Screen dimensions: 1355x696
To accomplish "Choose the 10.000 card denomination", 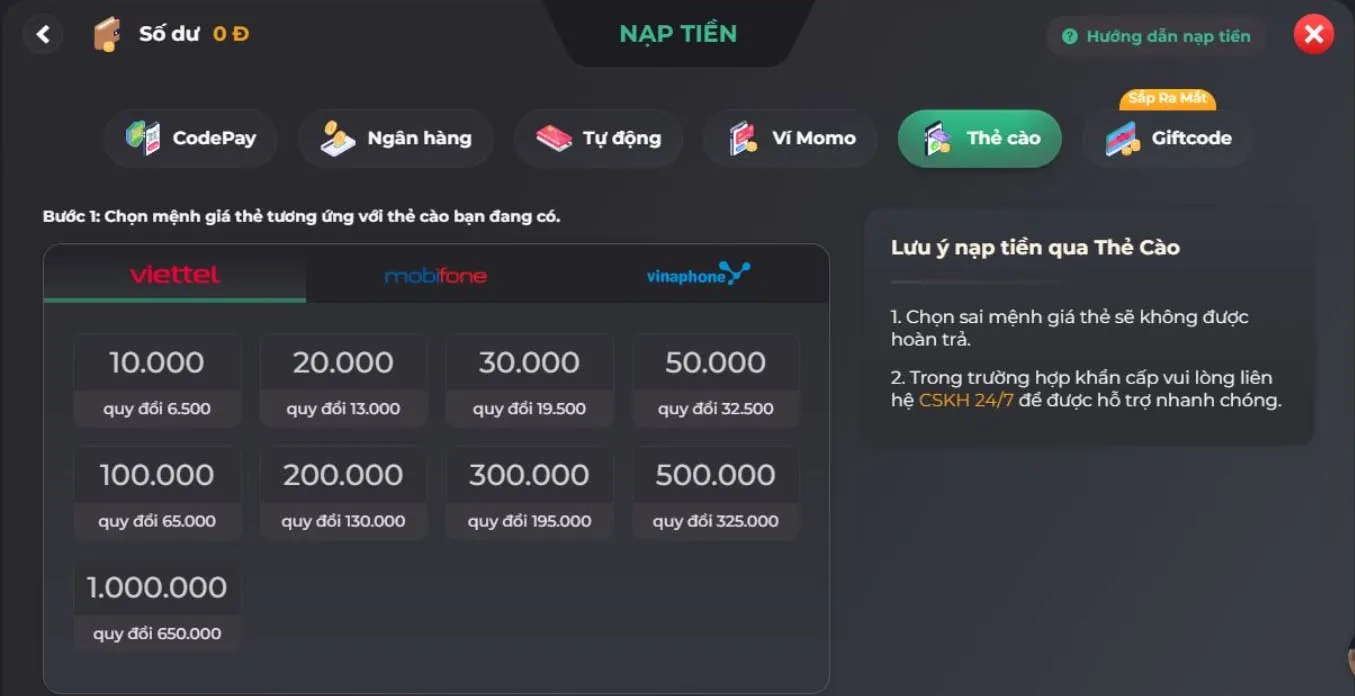I will click(x=157, y=380).
